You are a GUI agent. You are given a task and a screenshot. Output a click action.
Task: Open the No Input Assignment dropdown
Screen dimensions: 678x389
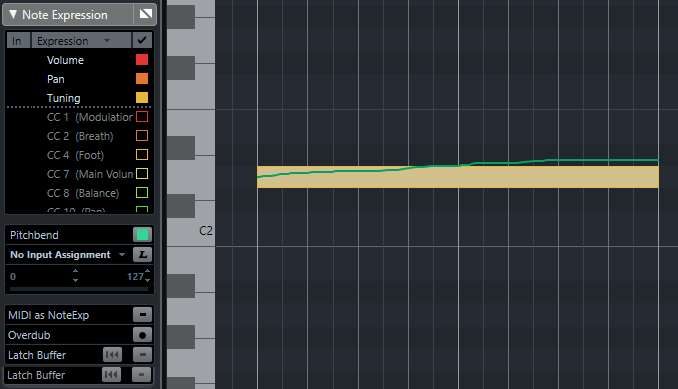[x=68, y=255]
